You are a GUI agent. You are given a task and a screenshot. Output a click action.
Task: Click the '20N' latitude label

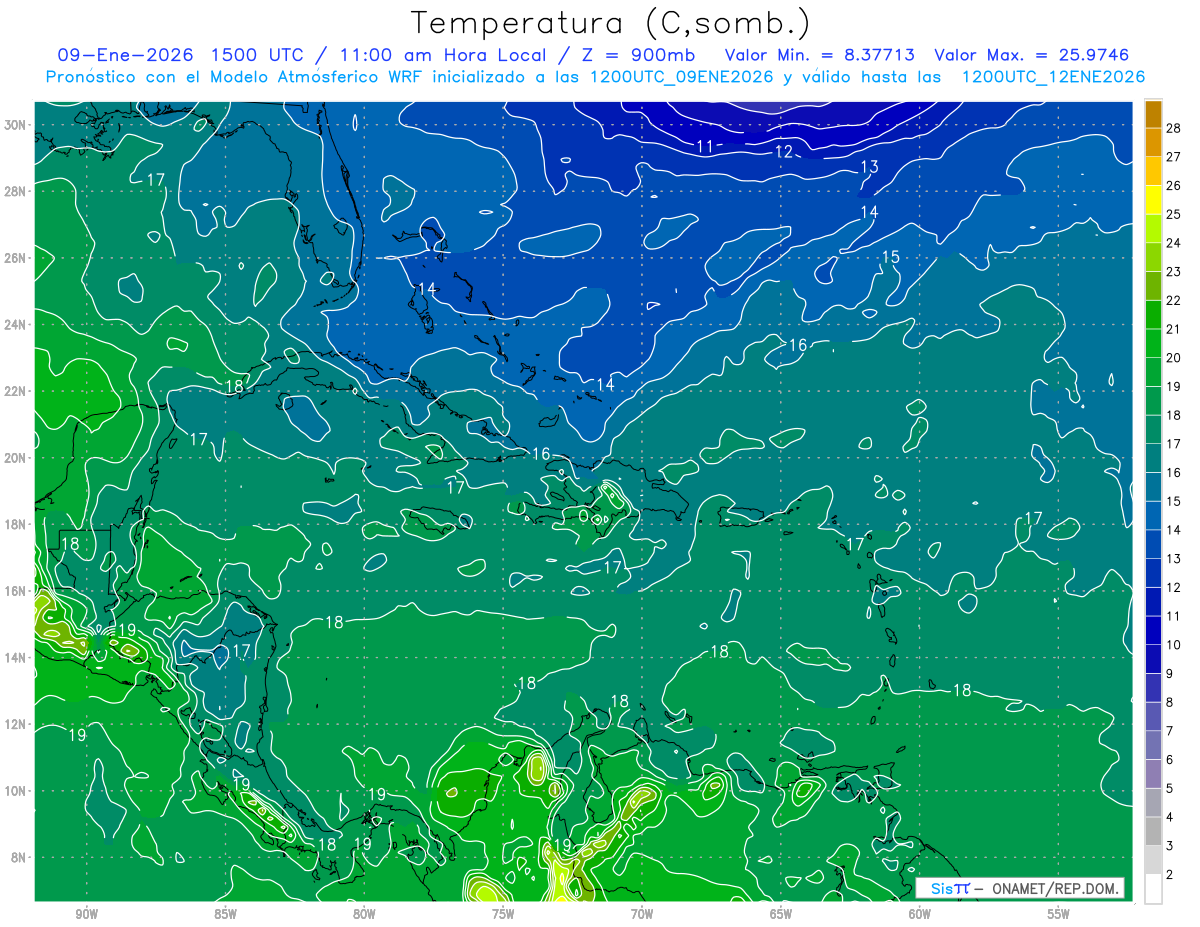[x=14, y=457]
